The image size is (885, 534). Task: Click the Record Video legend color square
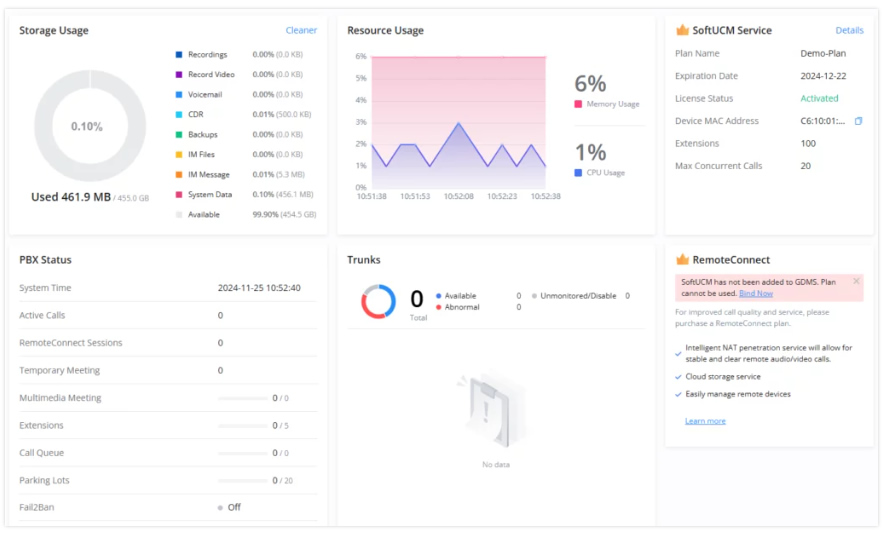pos(179,75)
